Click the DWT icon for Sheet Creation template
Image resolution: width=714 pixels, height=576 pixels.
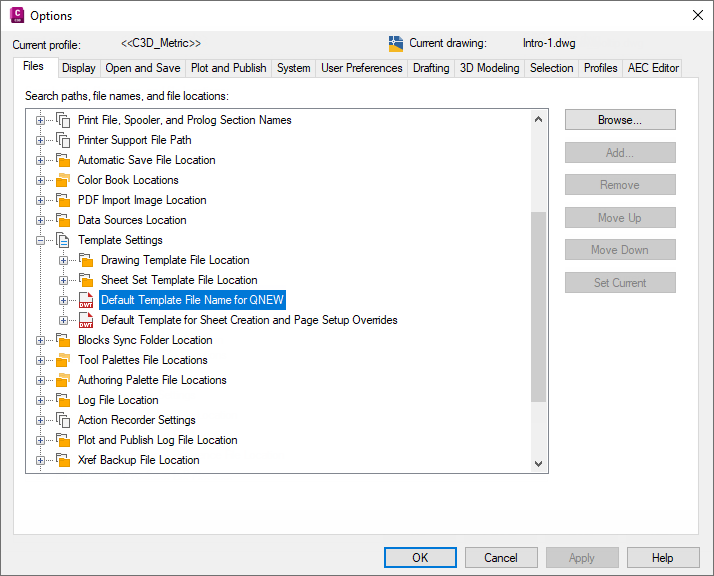(x=86, y=320)
